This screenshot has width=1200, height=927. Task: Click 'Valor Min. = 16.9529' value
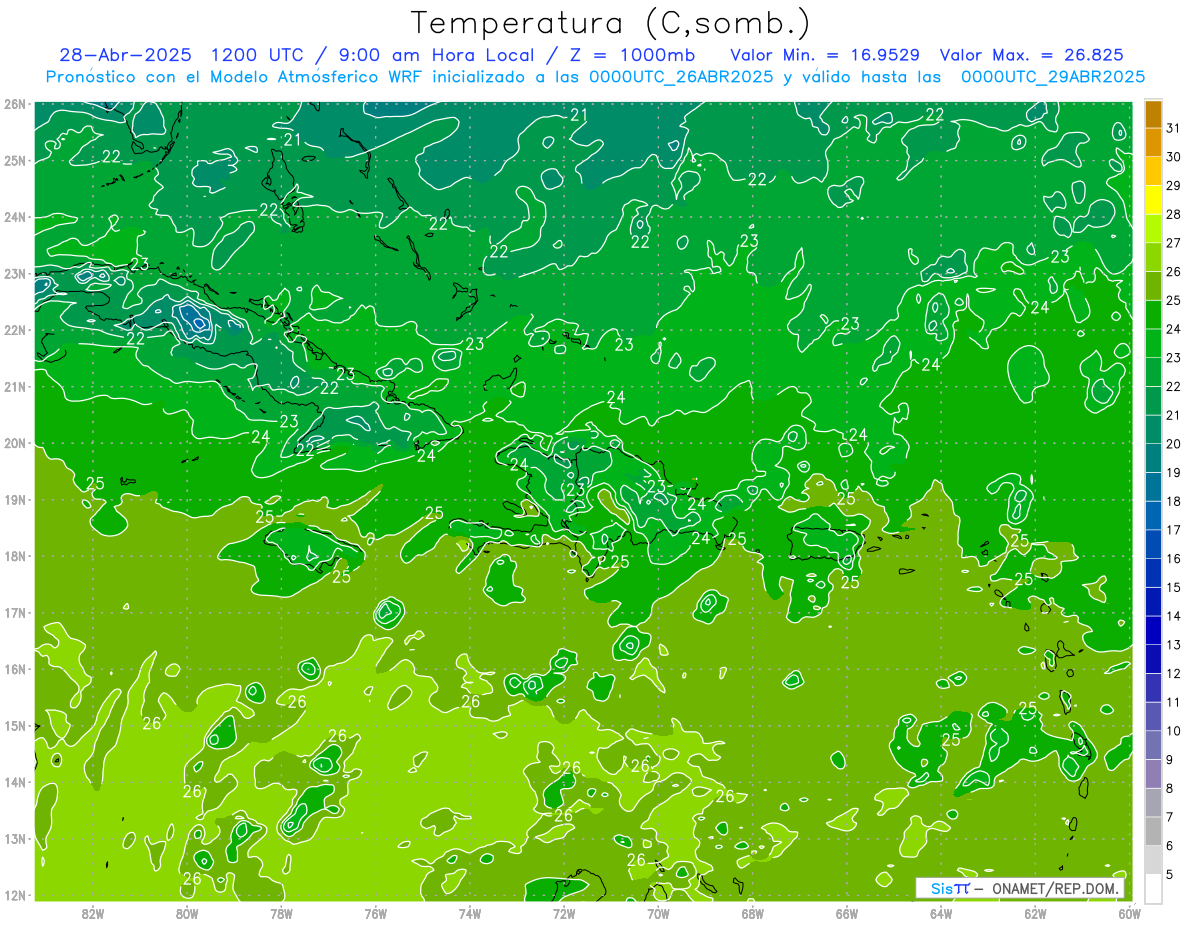coord(825,55)
